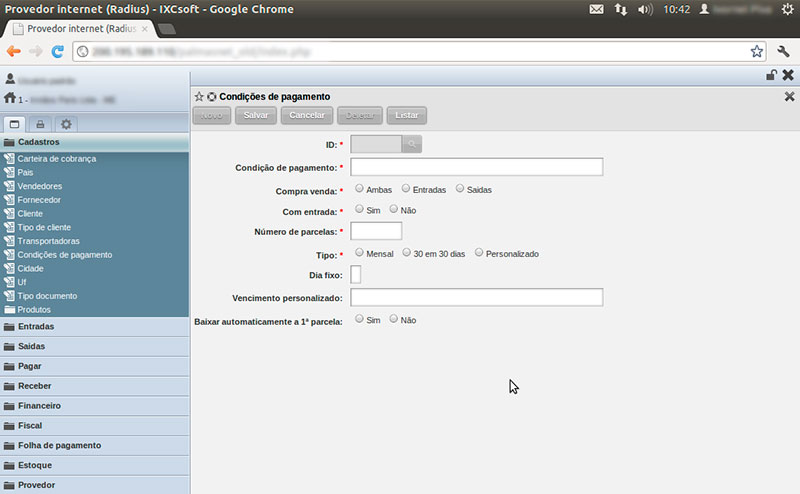Open Produtos folder in Cadastros
800x494 pixels.
pyautogui.click(x=34, y=310)
